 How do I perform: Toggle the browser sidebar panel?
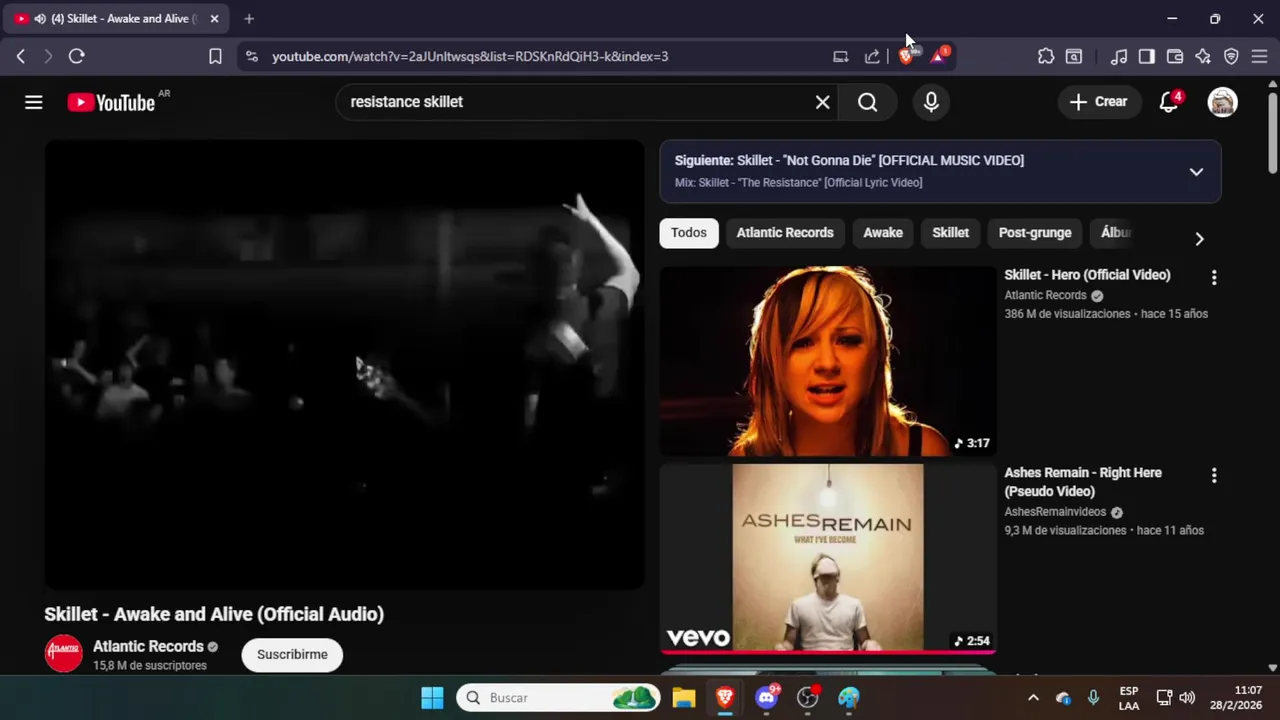[1147, 56]
